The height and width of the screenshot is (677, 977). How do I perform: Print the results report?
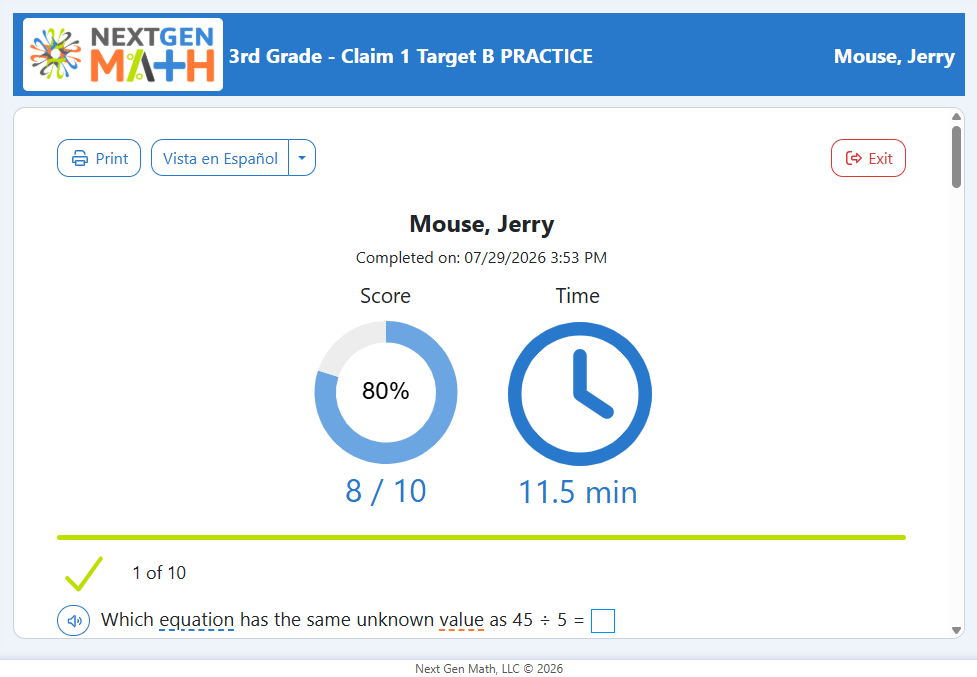click(99, 158)
